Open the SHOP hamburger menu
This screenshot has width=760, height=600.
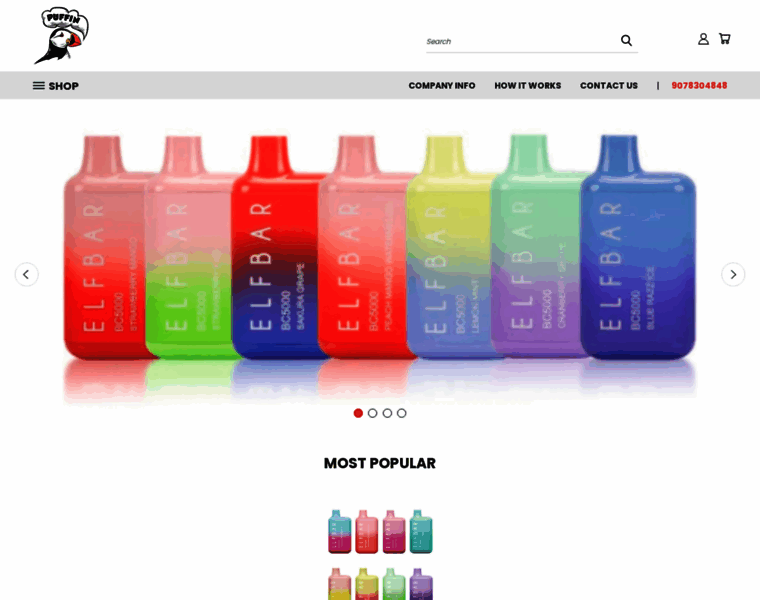click(x=56, y=86)
